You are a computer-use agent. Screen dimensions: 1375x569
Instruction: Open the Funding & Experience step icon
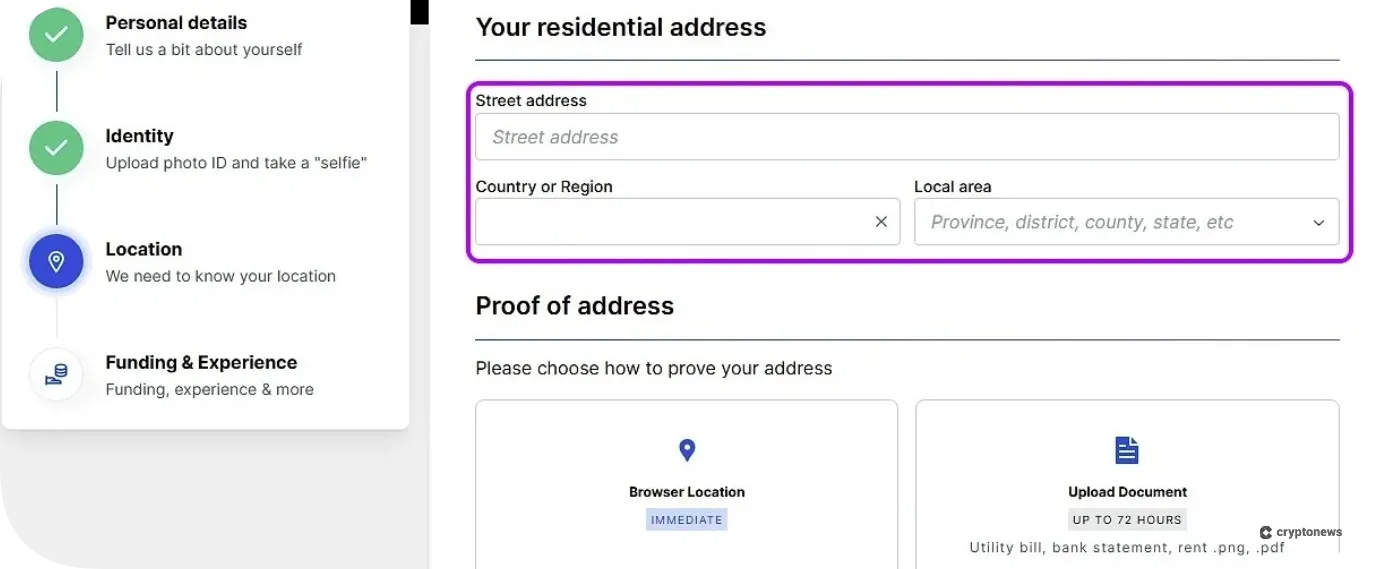coord(56,375)
